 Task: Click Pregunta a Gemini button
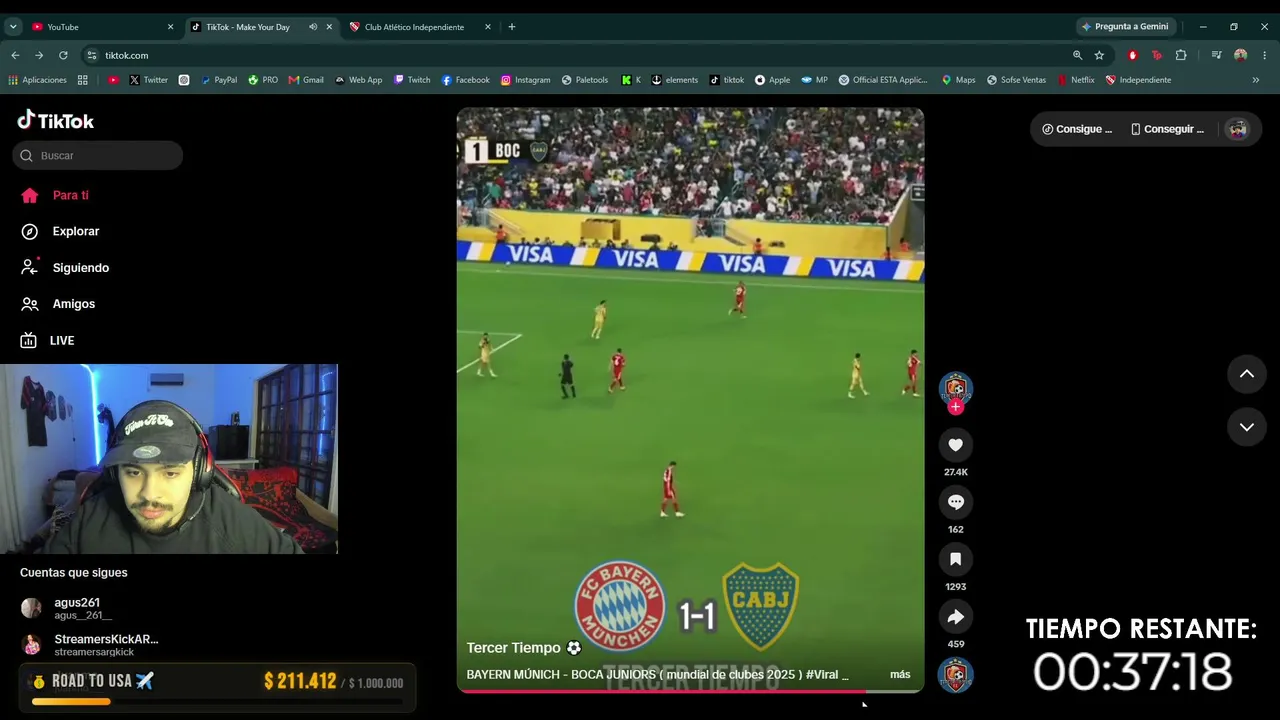click(1125, 27)
